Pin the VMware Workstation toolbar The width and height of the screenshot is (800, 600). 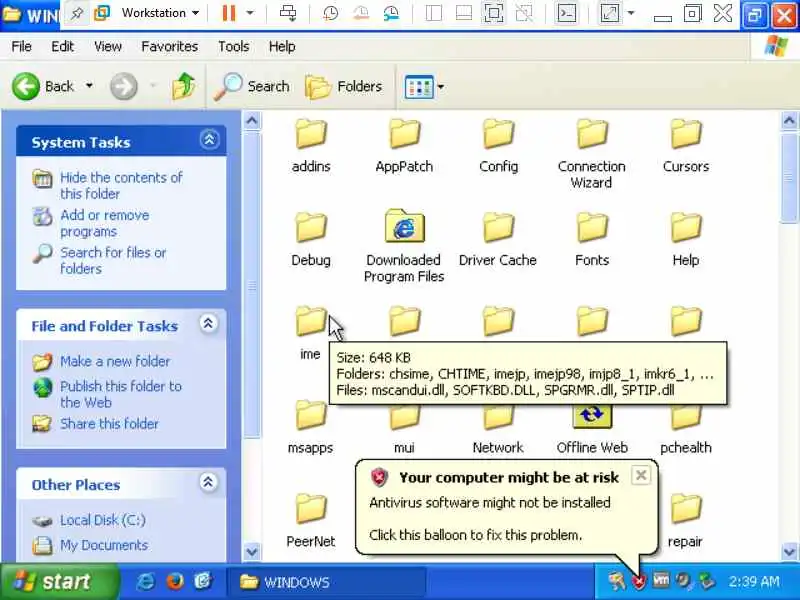coord(77,13)
